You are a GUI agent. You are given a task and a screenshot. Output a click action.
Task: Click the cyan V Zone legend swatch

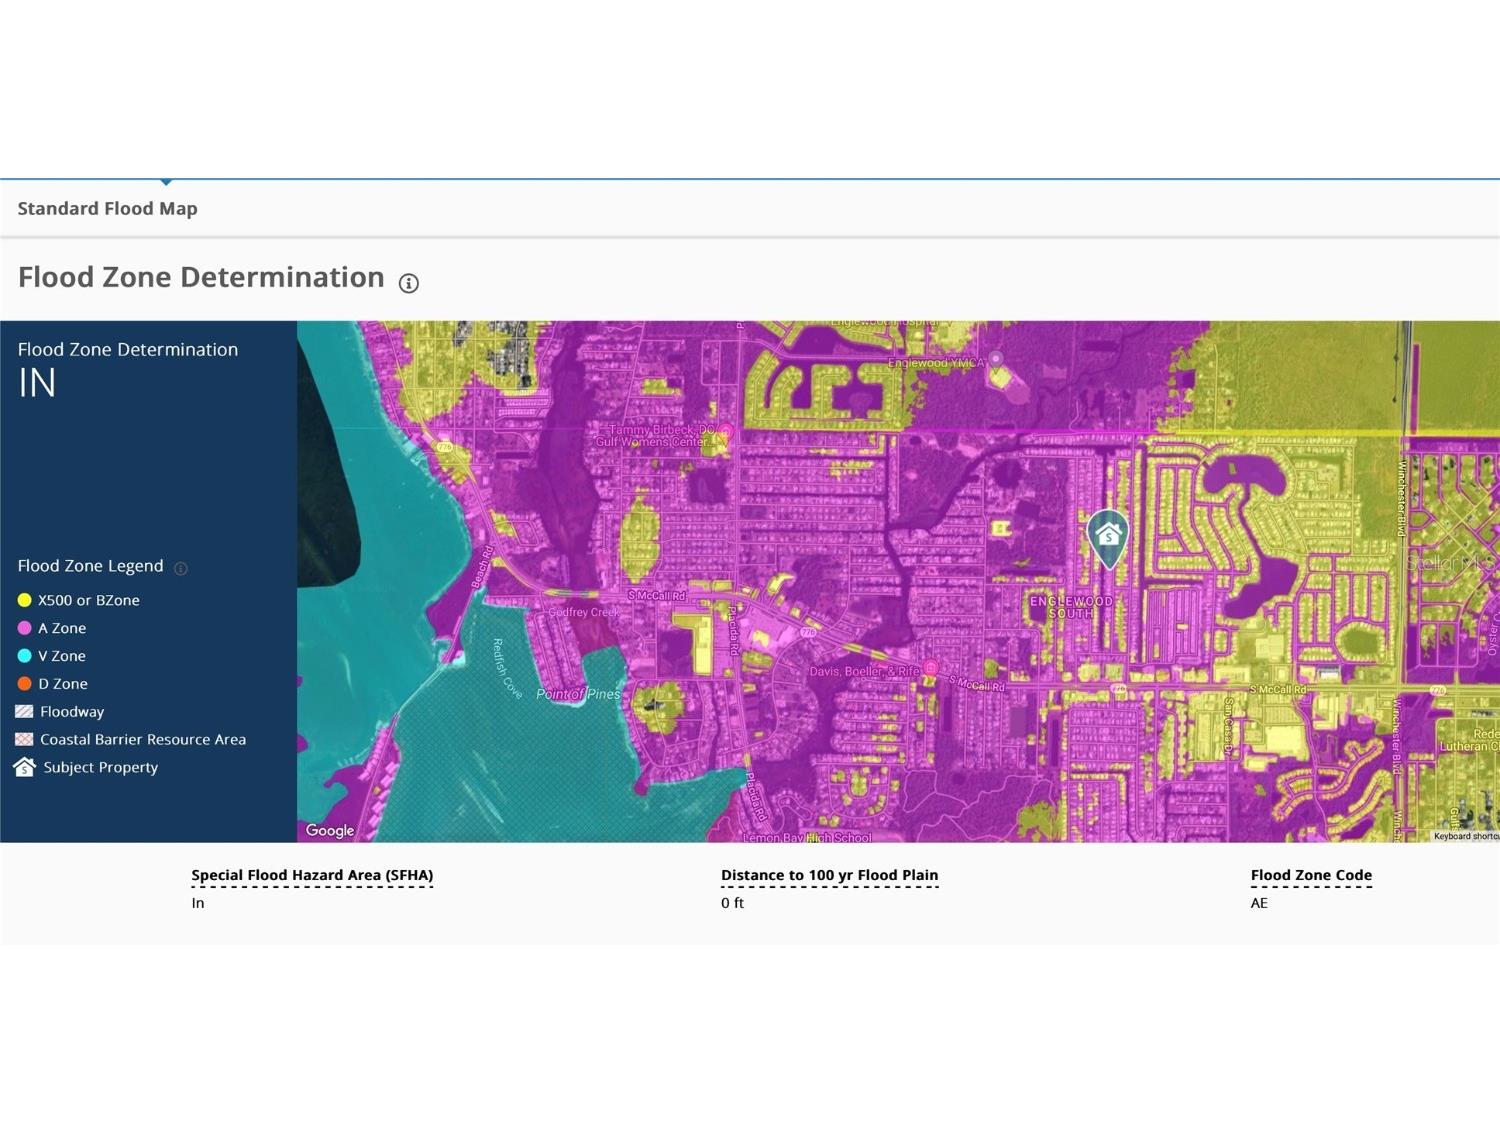click(25, 656)
